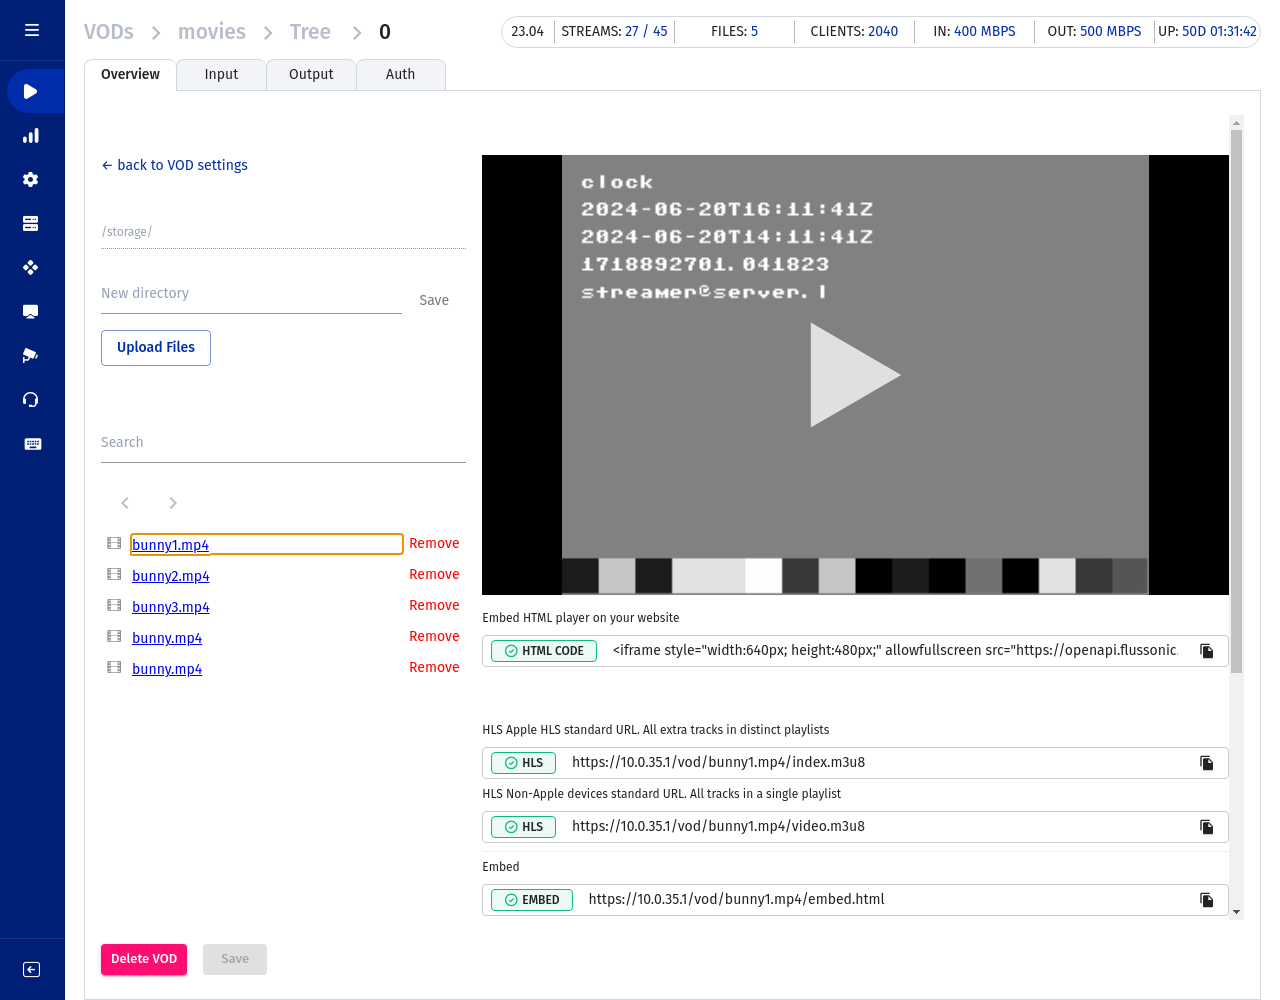1280x1000 pixels.
Task: Switch to the Input tab
Action: tap(221, 75)
